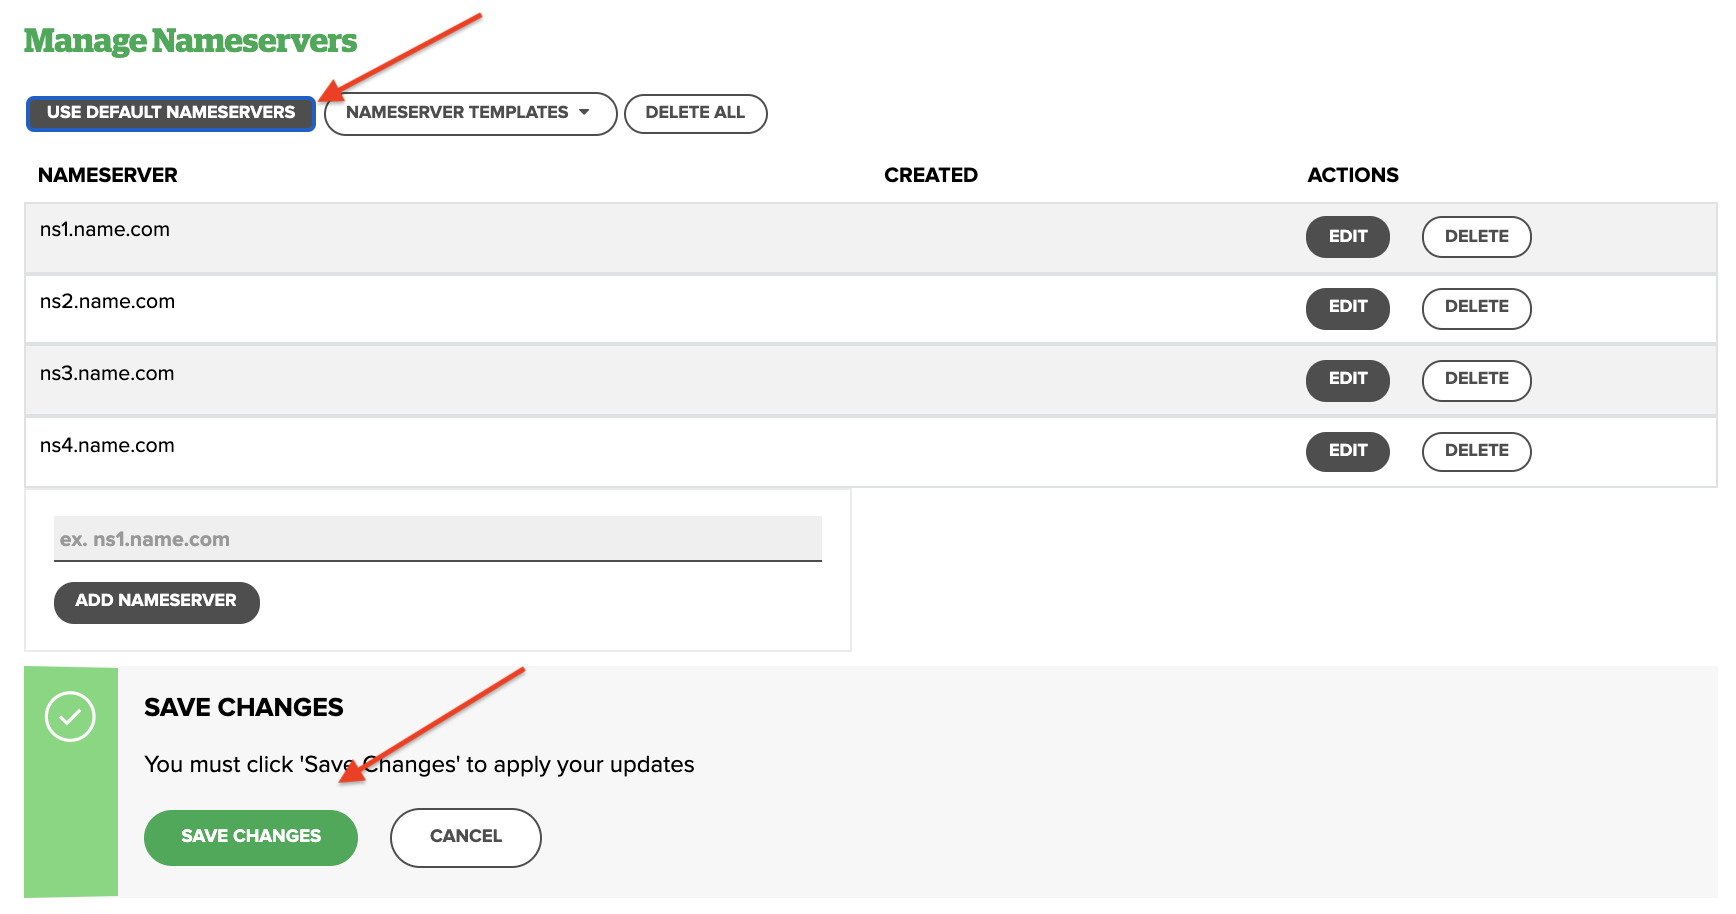Edit the ns3.name.com nameserver
The width and height of the screenshot is (1736, 914).
tap(1347, 380)
